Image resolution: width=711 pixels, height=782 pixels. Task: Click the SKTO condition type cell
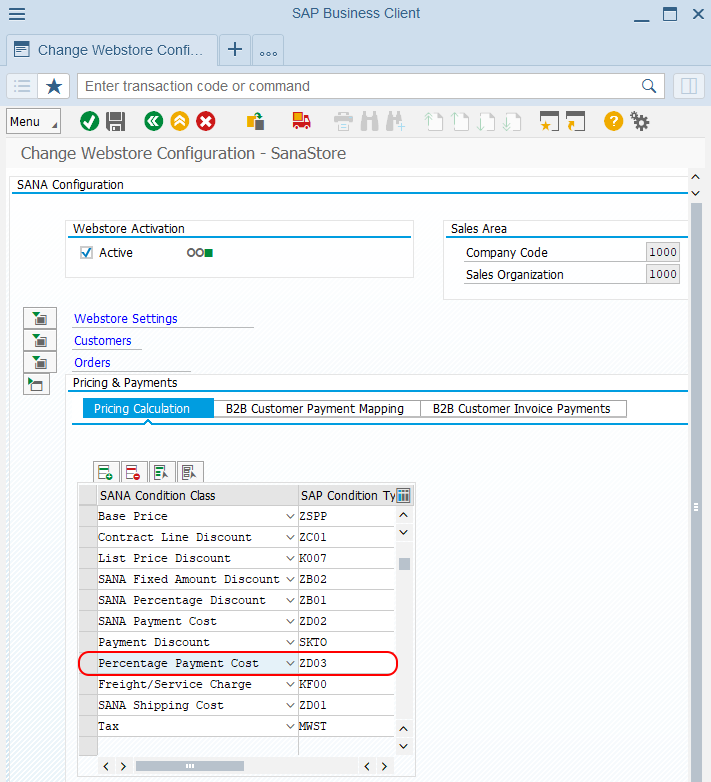346,642
